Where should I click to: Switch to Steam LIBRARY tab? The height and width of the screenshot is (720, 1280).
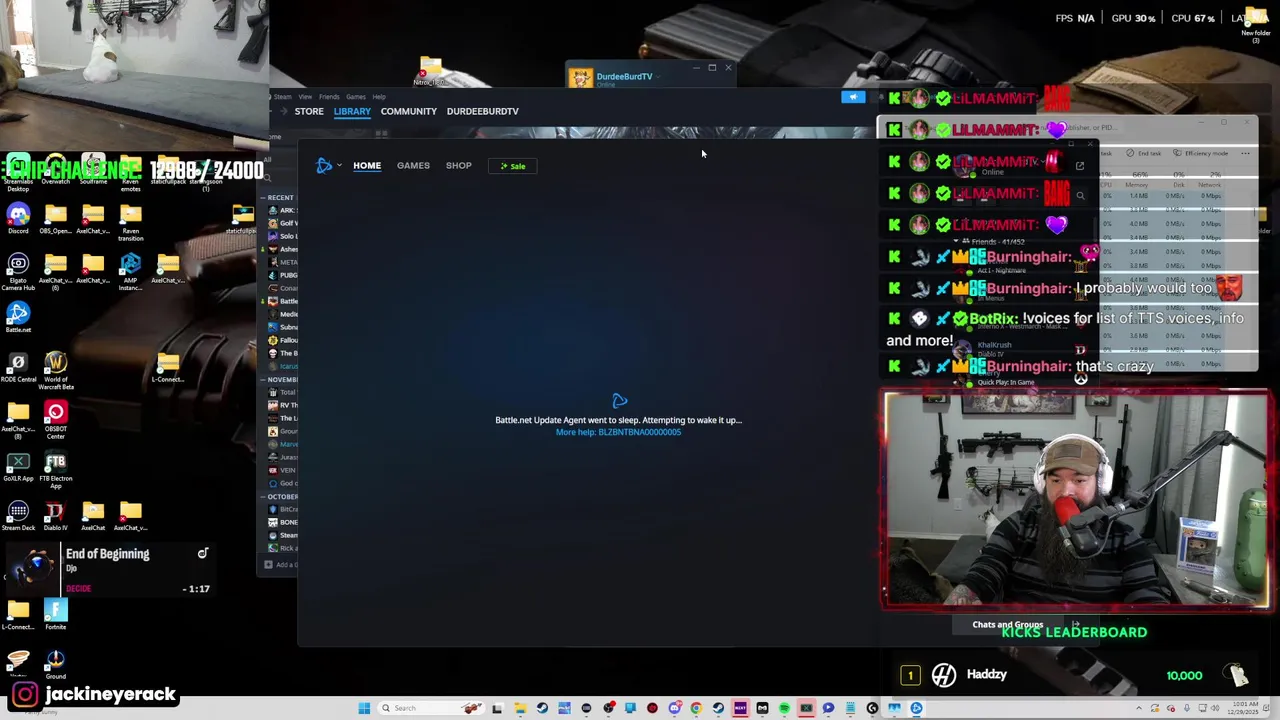(352, 111)
